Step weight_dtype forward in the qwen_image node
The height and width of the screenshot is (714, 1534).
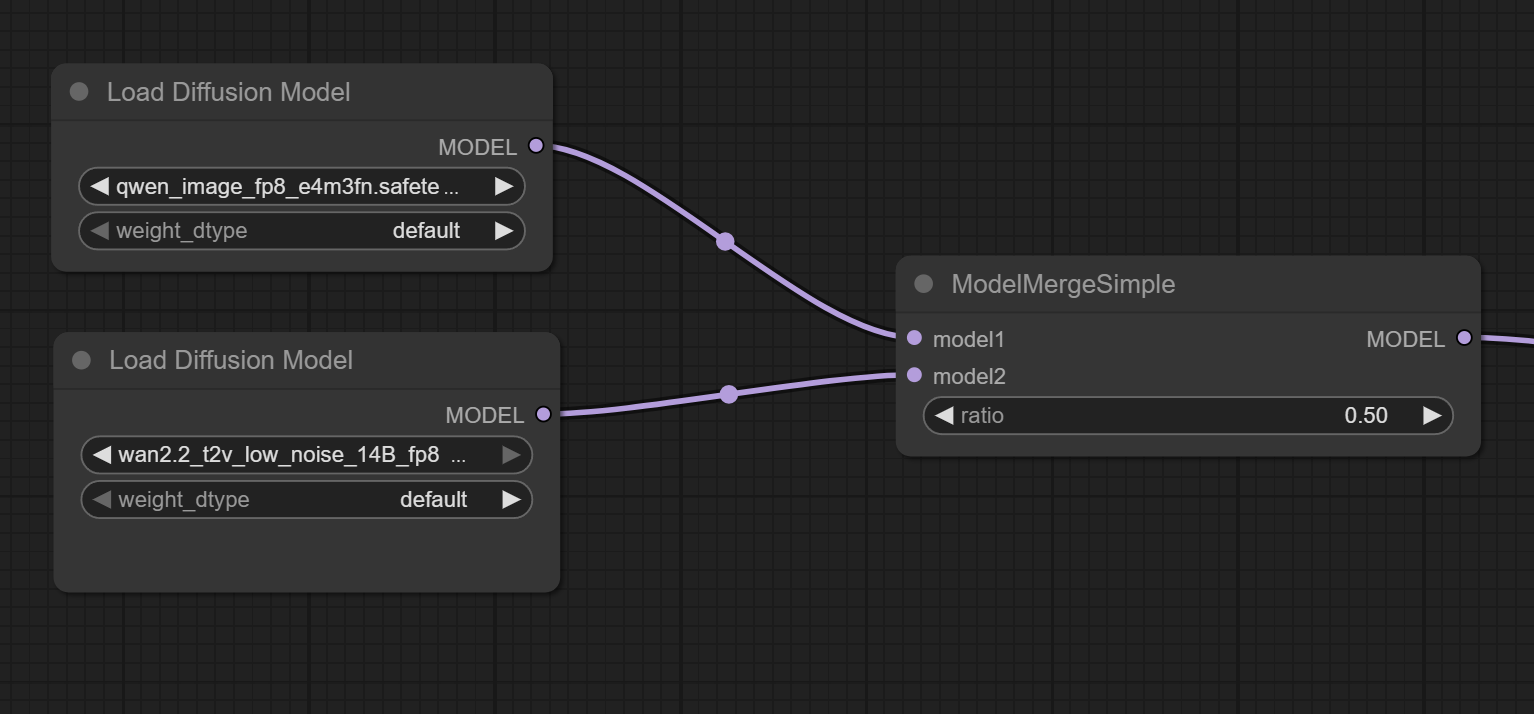(504, 231)
